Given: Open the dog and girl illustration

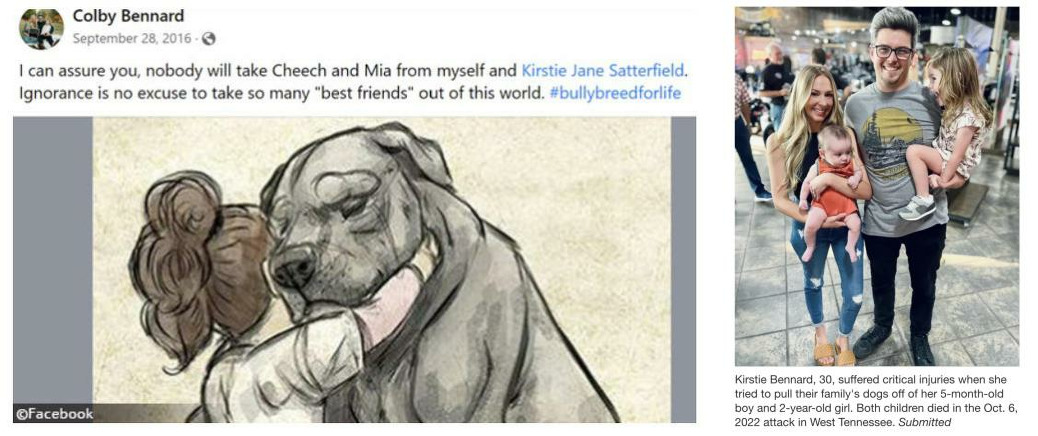Looking at the screenshot, I should (382, 270).
